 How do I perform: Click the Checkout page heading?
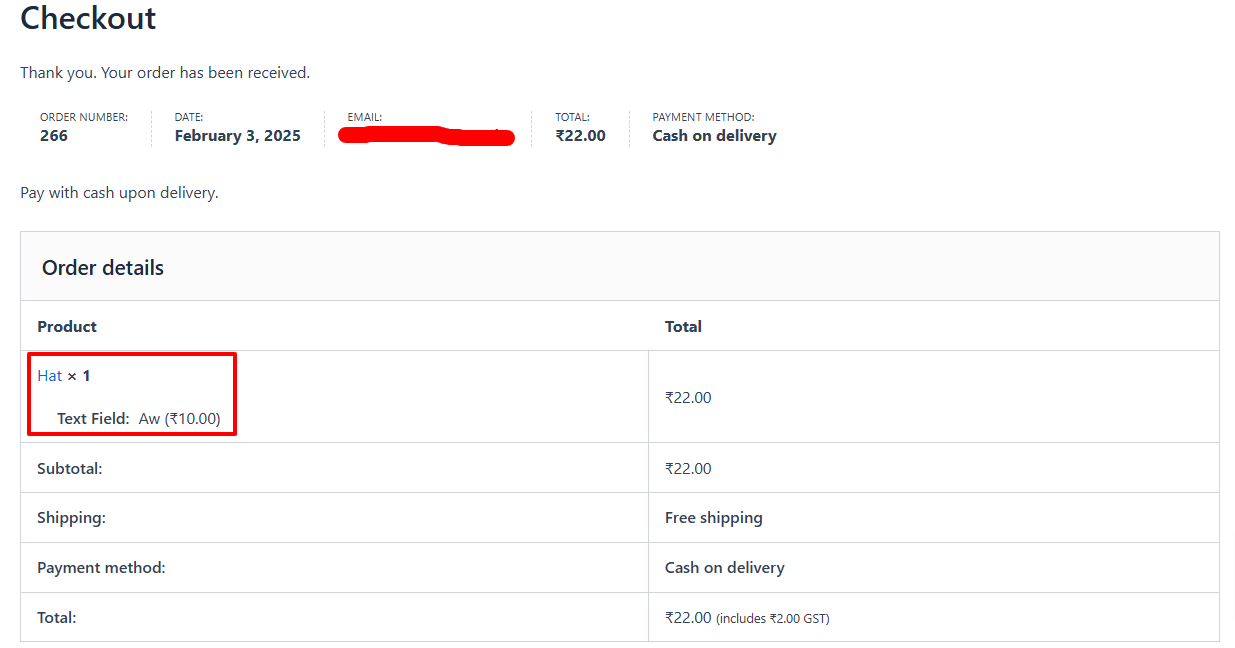[88, 18]
